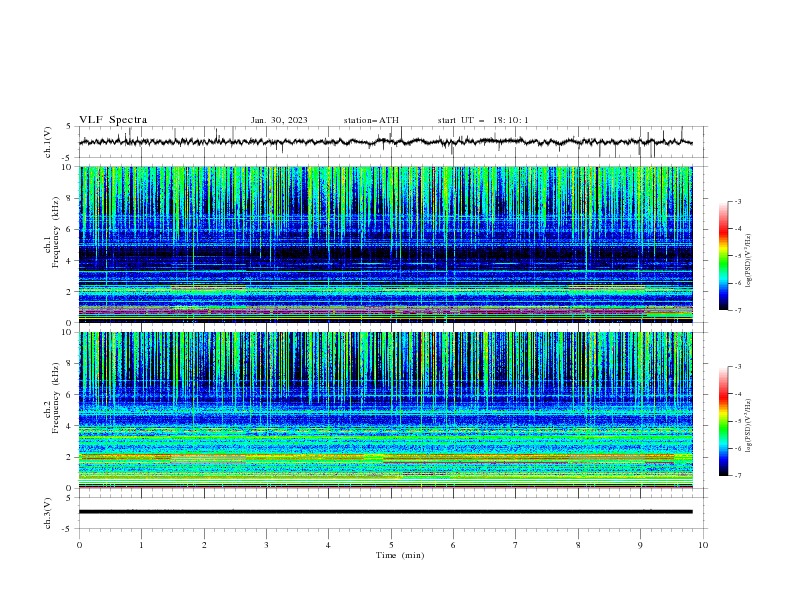The width and height of the screenshot is (792, 612).
Task: Click the 'Time (min)' axis title
Action: pos(400,555)
